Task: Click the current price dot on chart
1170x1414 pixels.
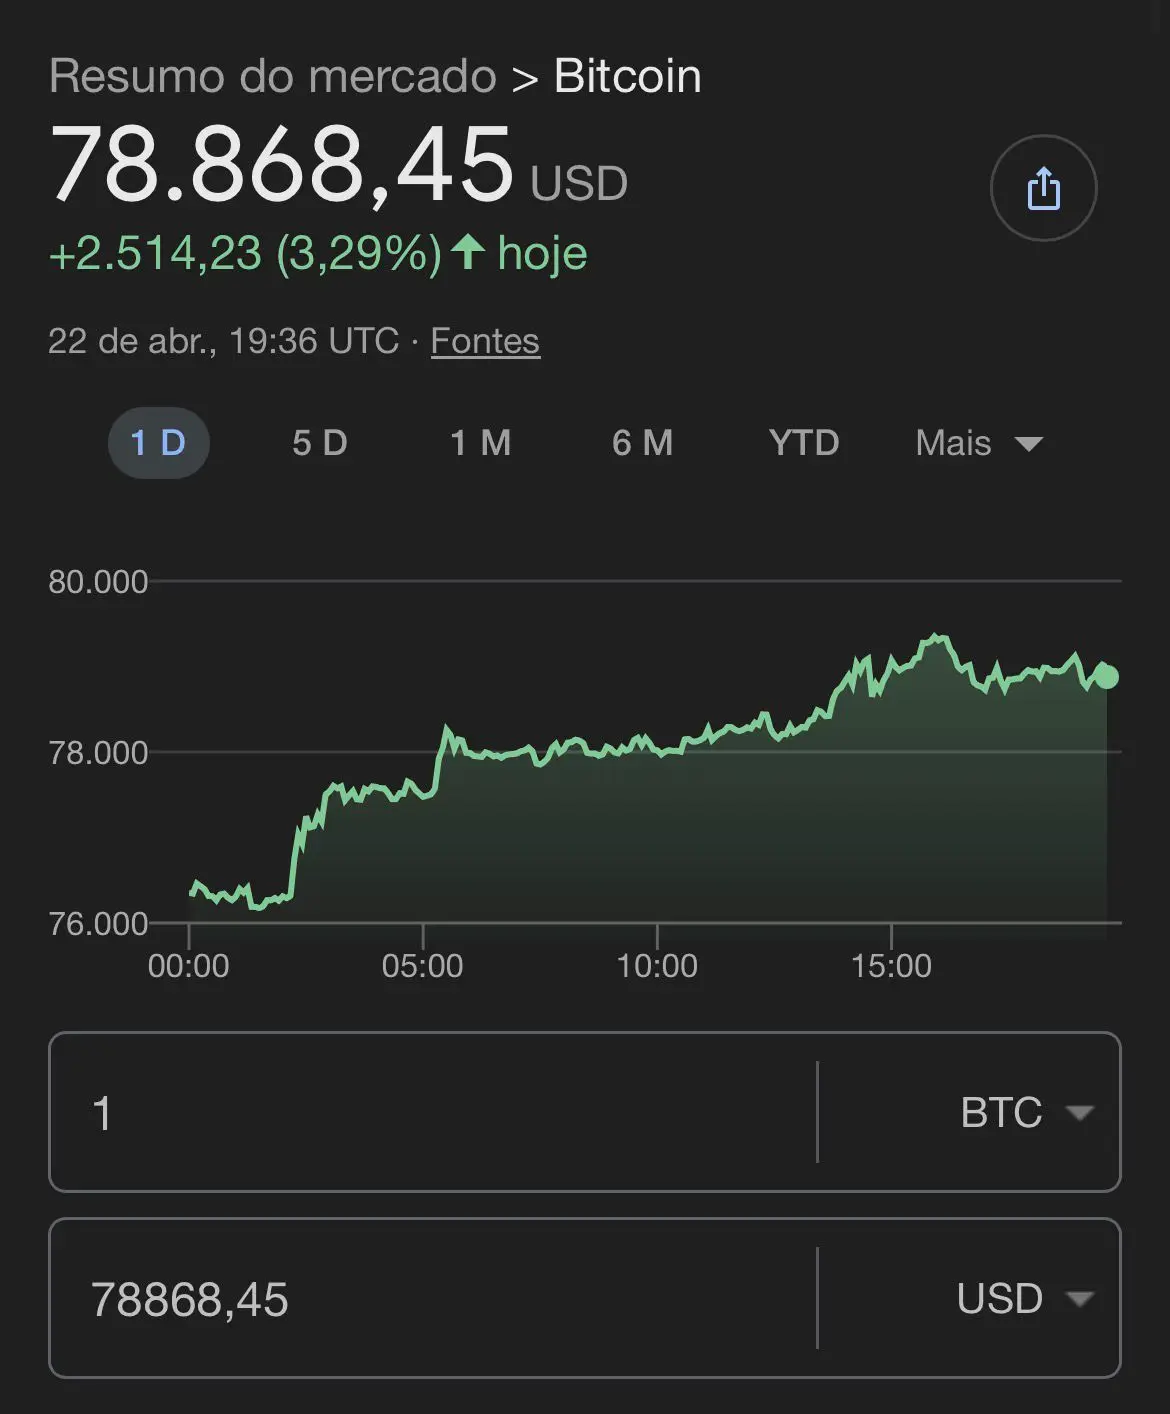Action: point(1106,677)
